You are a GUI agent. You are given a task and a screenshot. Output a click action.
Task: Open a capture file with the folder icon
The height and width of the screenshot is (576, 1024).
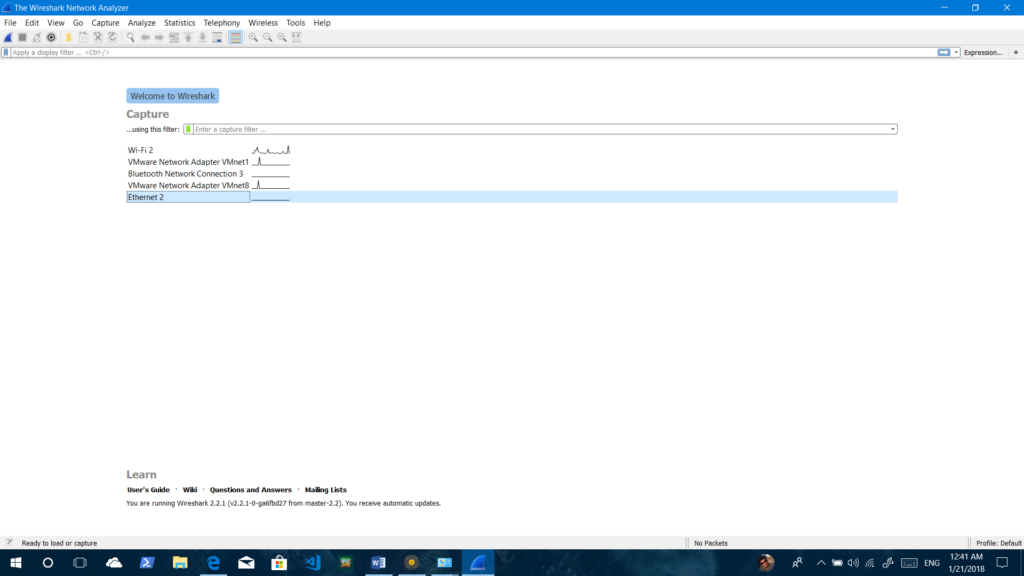tap(69, 37)
